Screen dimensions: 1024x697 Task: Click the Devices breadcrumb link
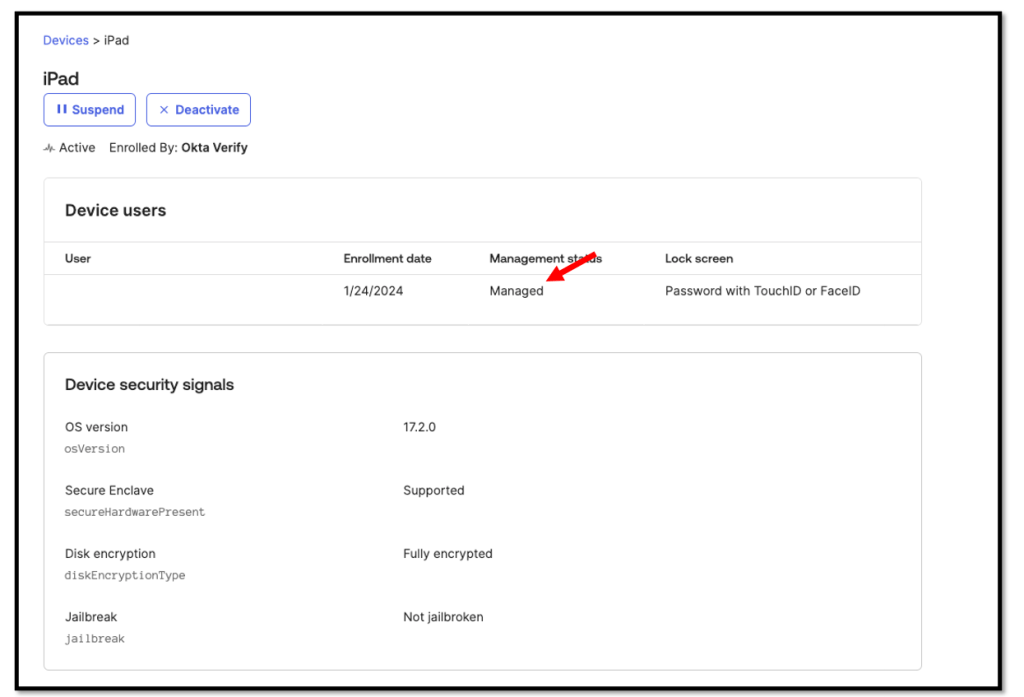pos(65,40)
